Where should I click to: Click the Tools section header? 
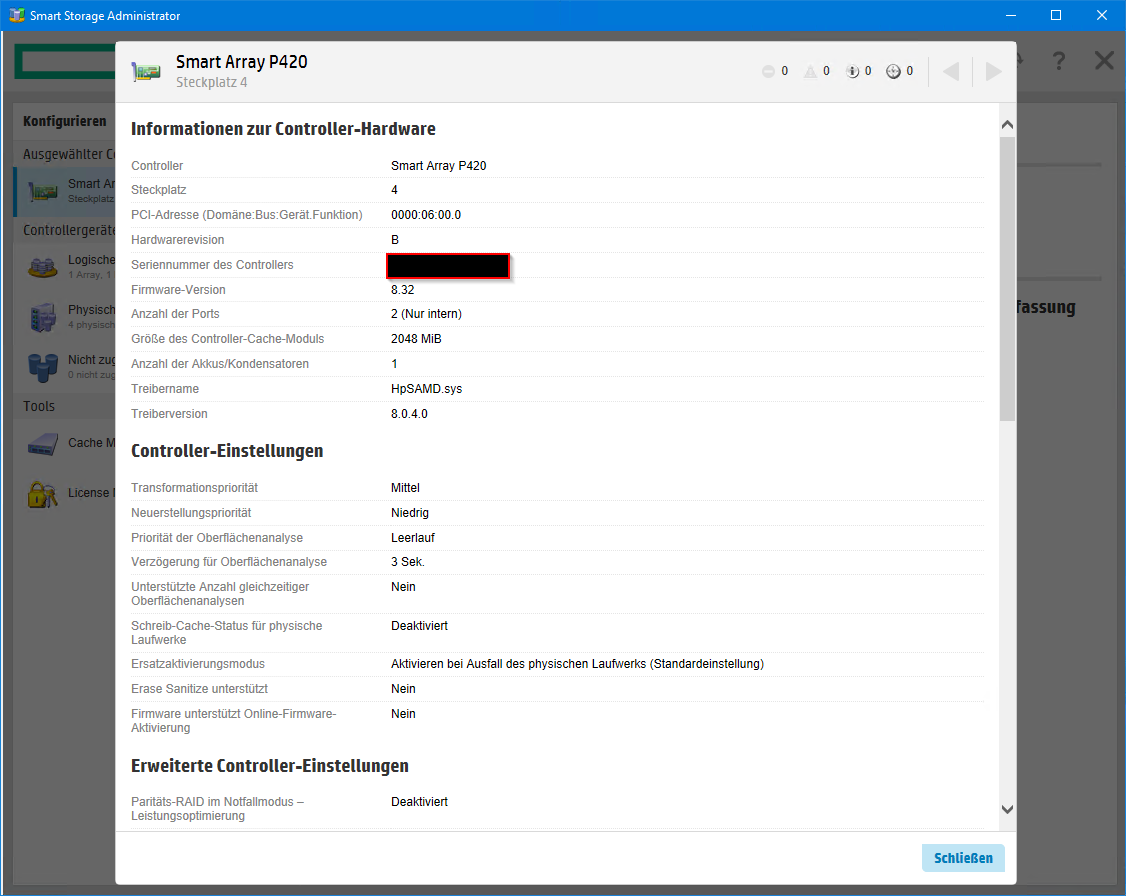click(x=39, y=406)
